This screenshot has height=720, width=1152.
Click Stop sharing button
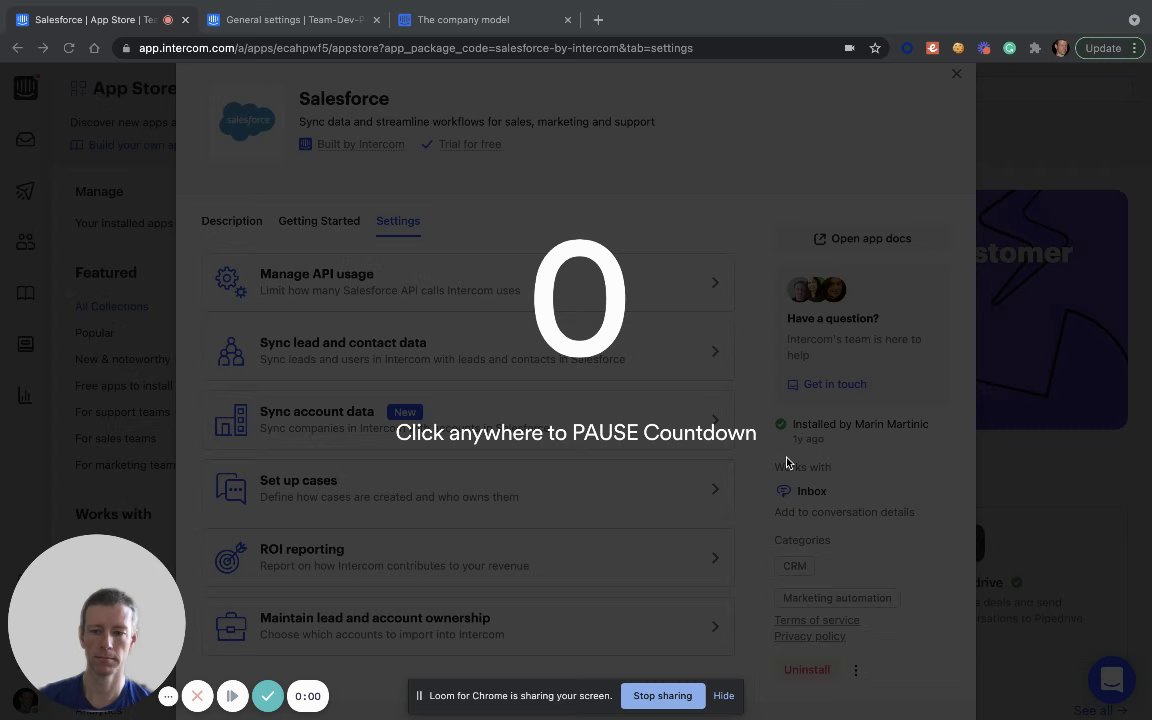[x=663, y=696]
